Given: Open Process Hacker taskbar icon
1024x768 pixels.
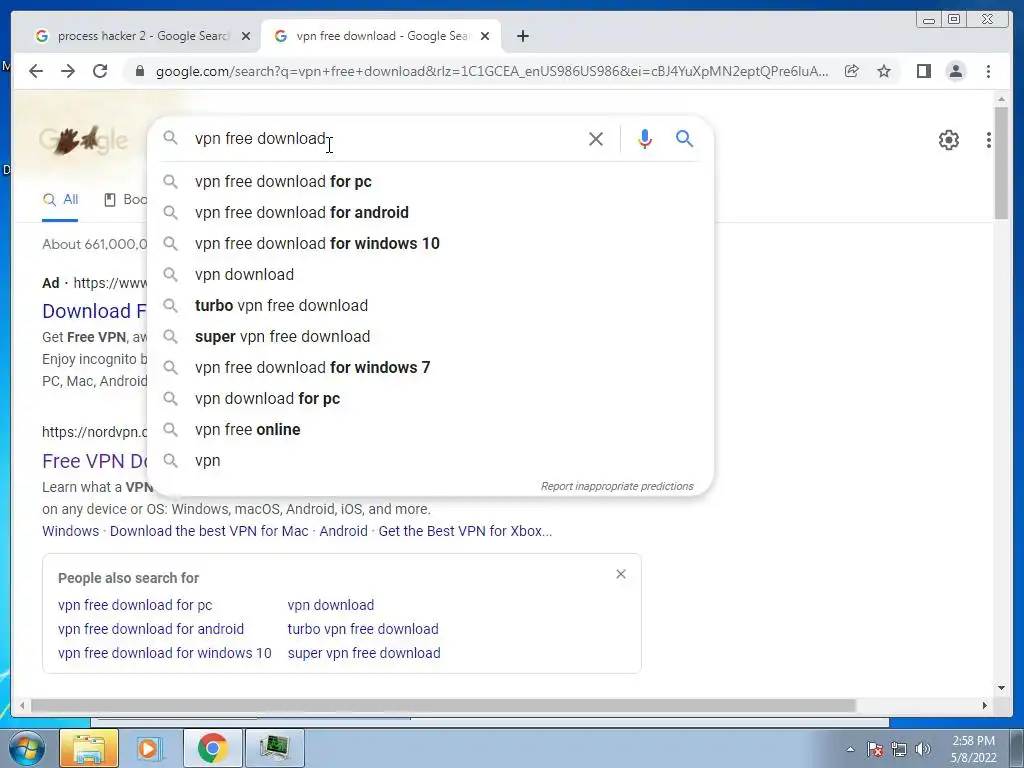Looking at the screenshot, I should tap(274, 748).
